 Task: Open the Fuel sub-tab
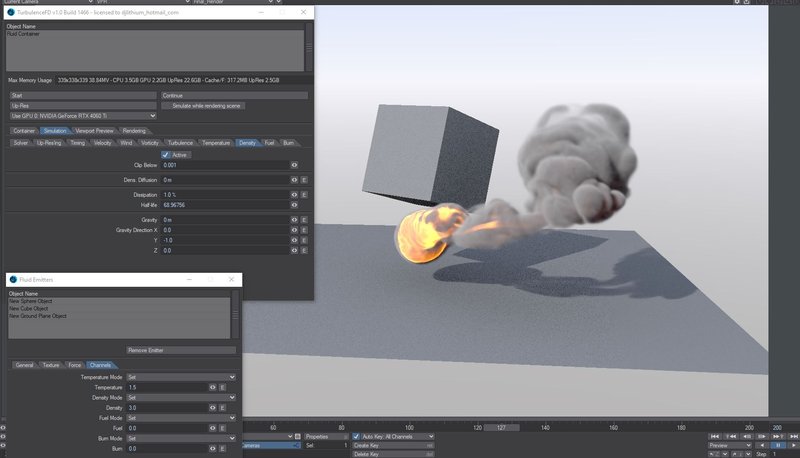click(x=269, y=143)
